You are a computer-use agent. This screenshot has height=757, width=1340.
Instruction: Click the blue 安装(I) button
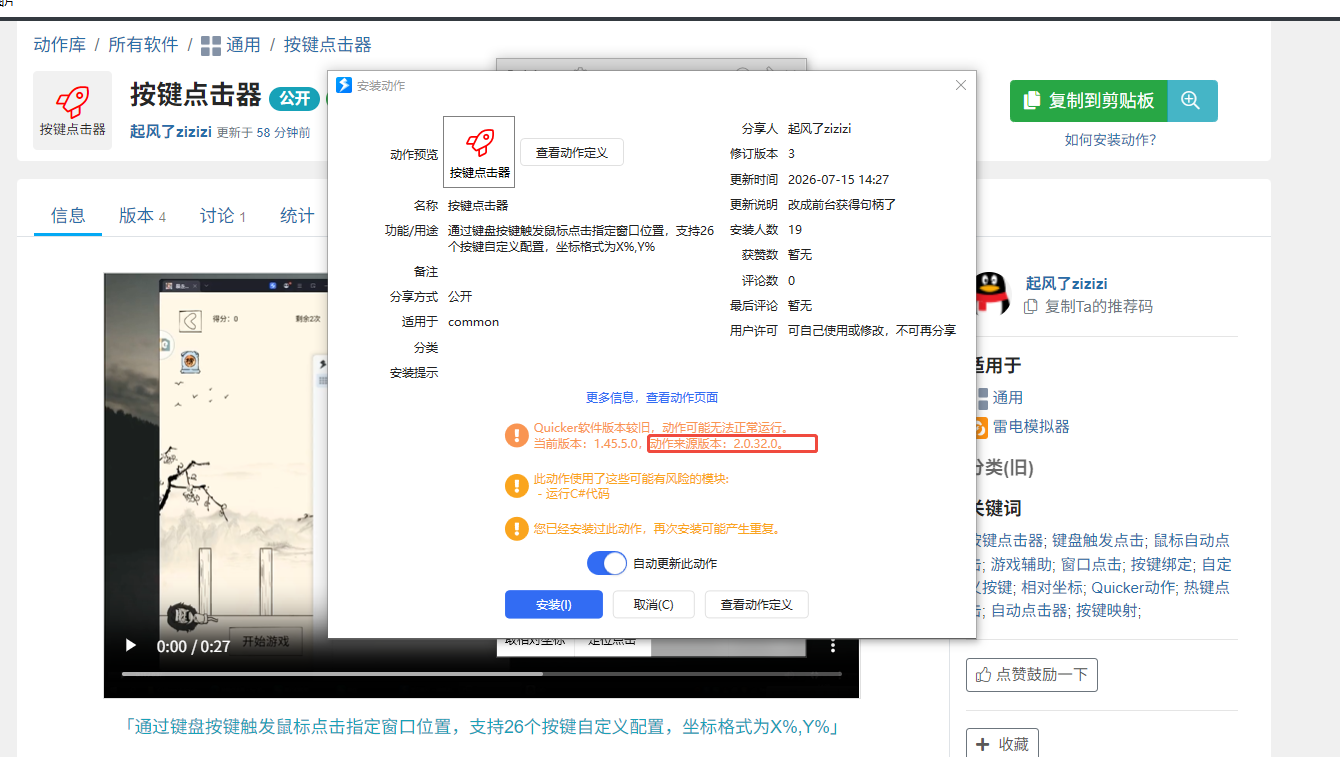pyautogui.click(x=554, y=605)
